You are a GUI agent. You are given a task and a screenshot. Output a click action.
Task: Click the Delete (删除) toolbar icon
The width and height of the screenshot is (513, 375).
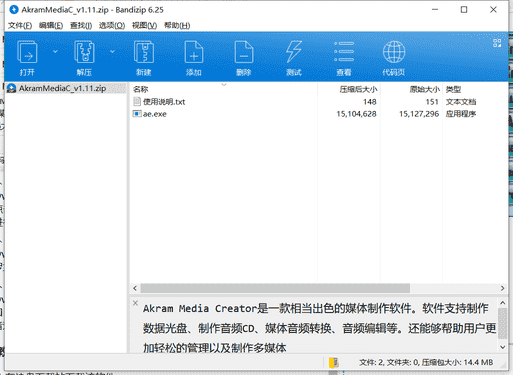(x=244, y=52)
